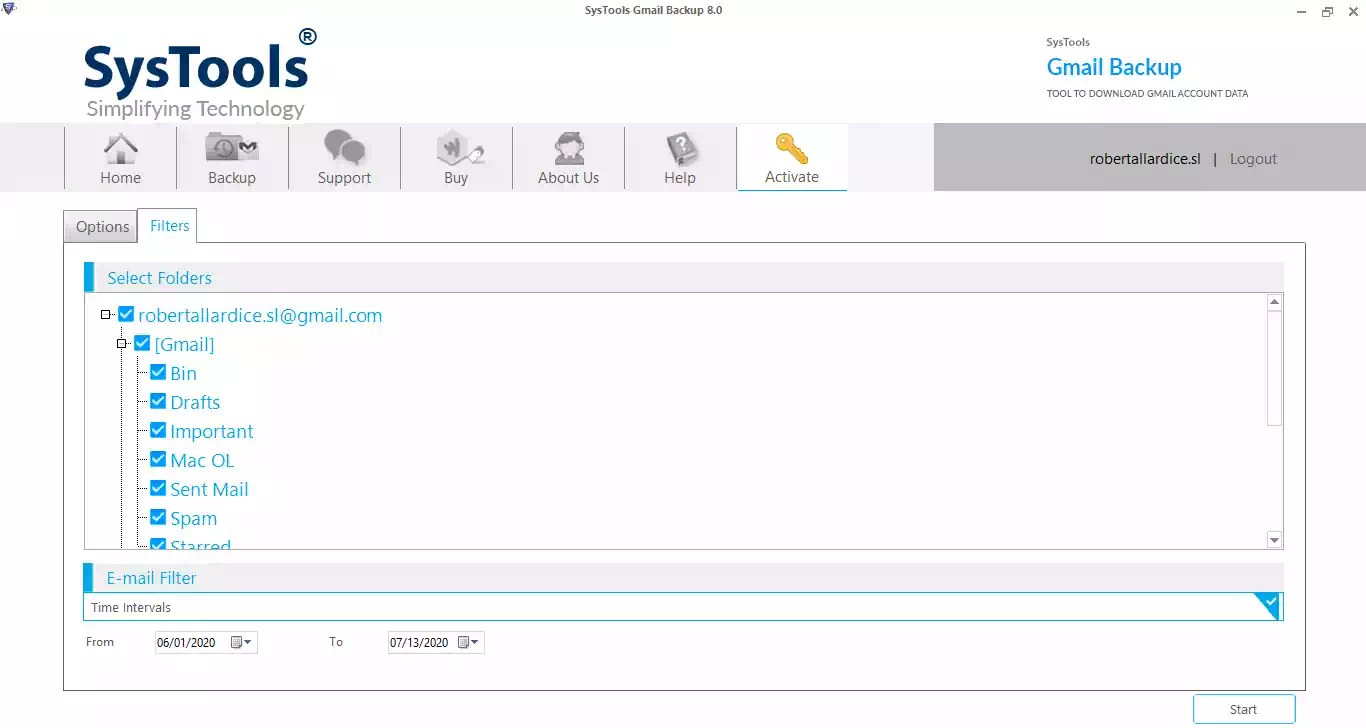
Task: Select the Activate key icon
Action: tap(791, 148)
